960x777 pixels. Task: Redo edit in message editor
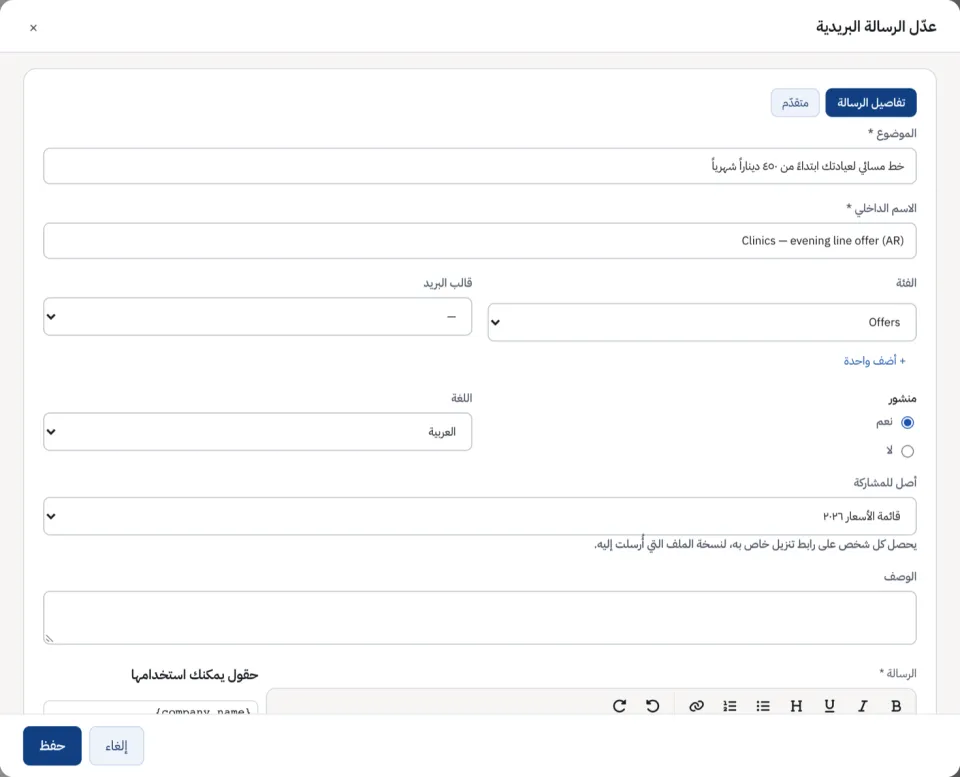pyautogui.click(x=620, y=706)
